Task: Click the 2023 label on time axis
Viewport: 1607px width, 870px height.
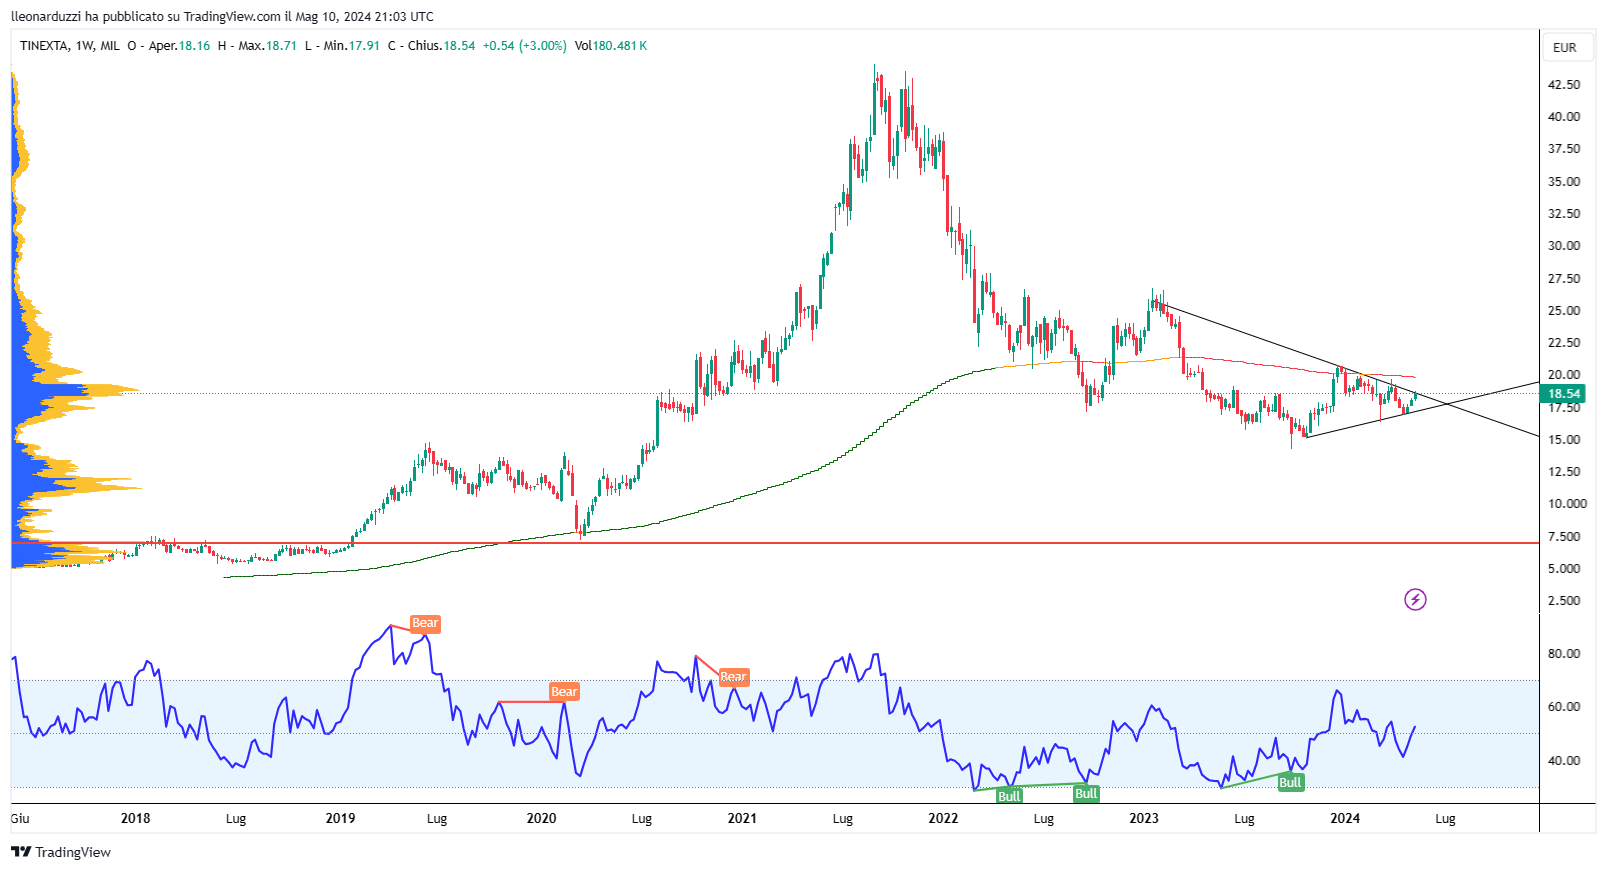Action: tap(1144, 818)
